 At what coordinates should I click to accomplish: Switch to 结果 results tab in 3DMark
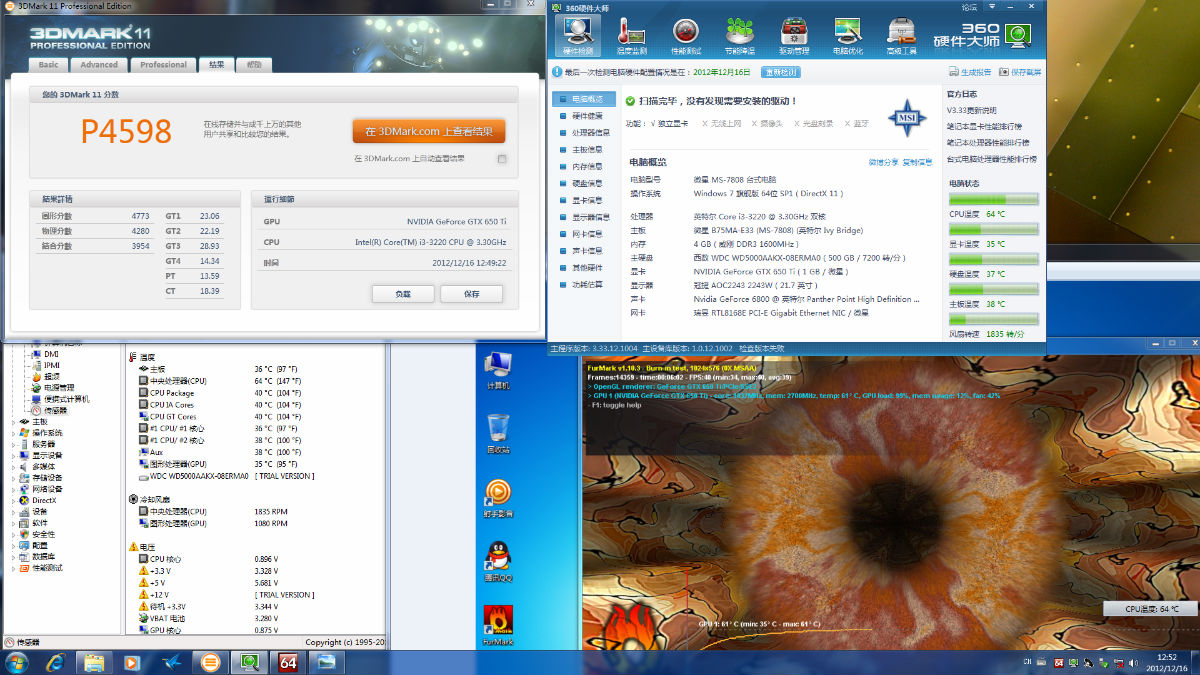click(215, 65)
